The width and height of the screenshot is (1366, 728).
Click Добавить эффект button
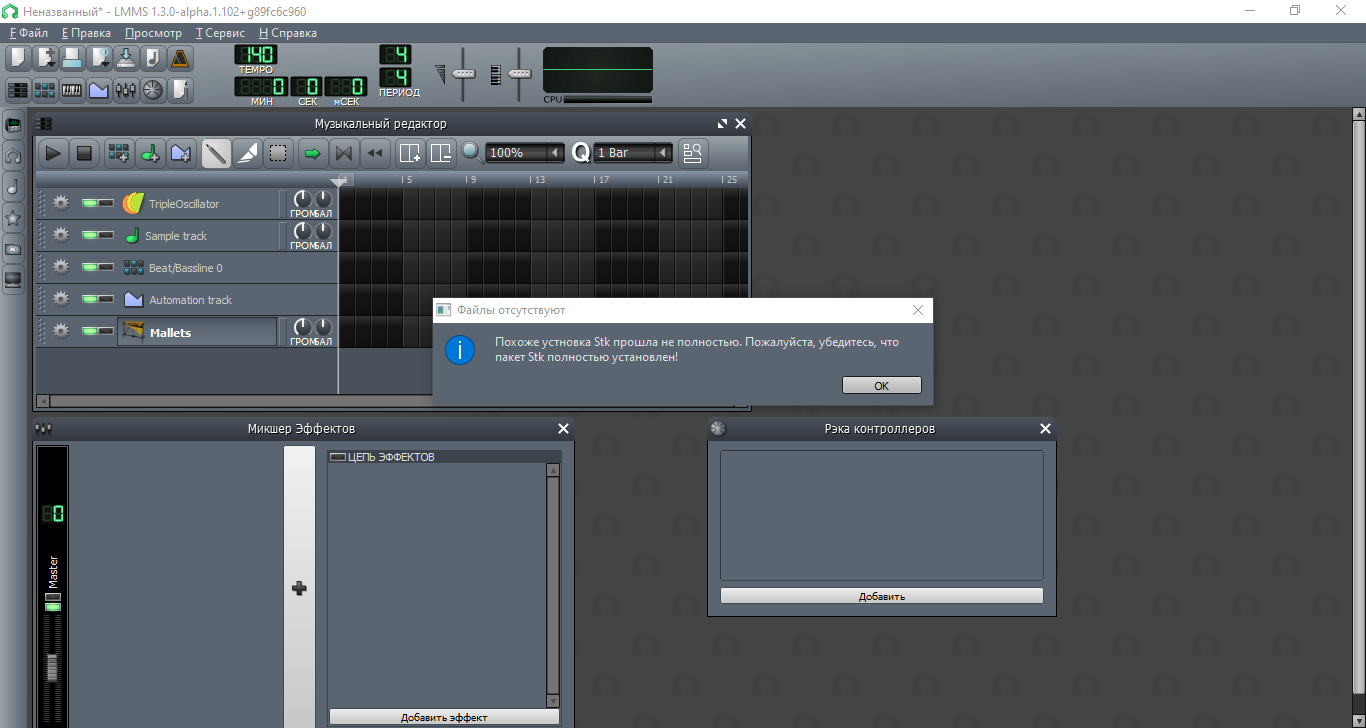tap(444, 717)
